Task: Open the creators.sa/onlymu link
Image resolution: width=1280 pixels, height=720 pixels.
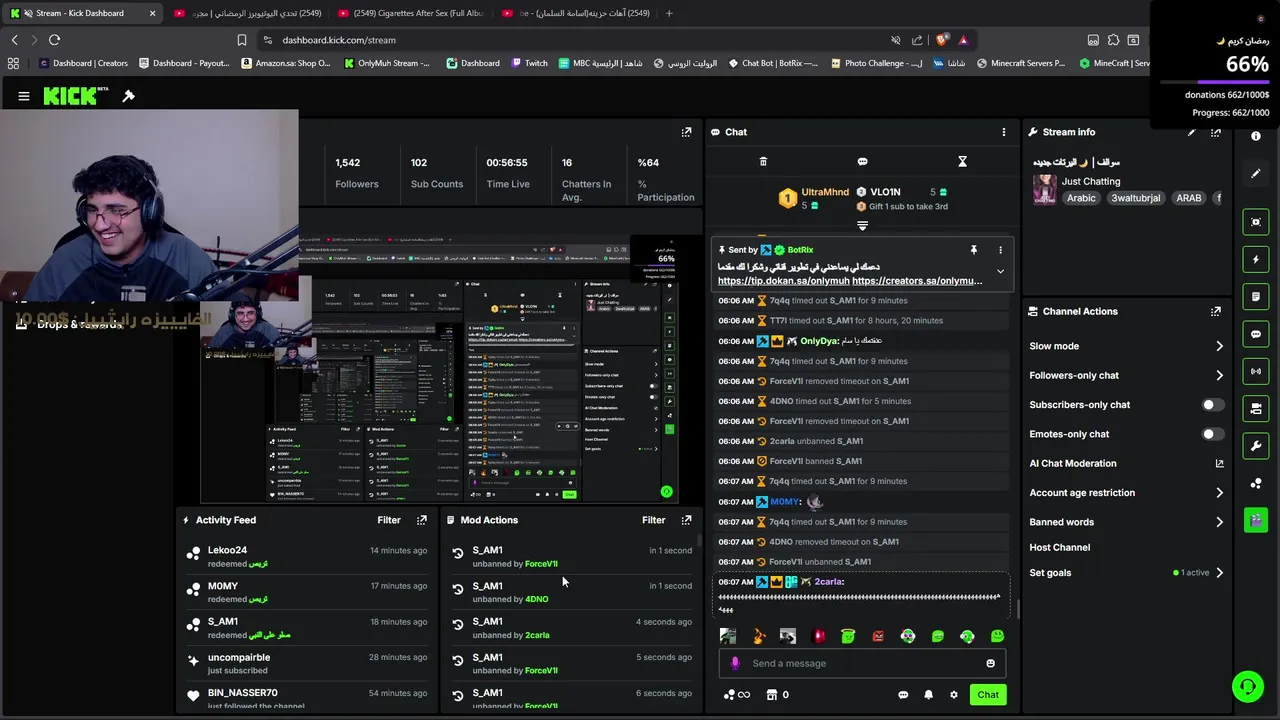Action: [917, 281]
